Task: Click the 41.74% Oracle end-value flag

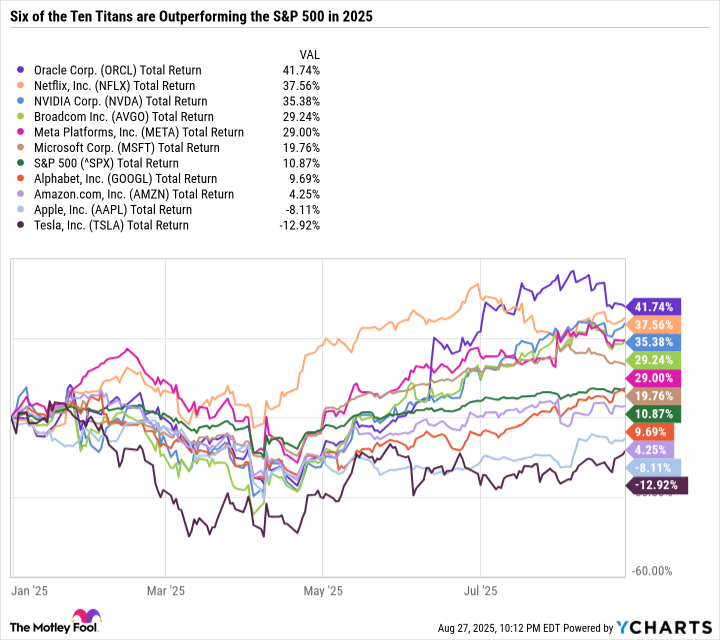Action: coord(656,308)
